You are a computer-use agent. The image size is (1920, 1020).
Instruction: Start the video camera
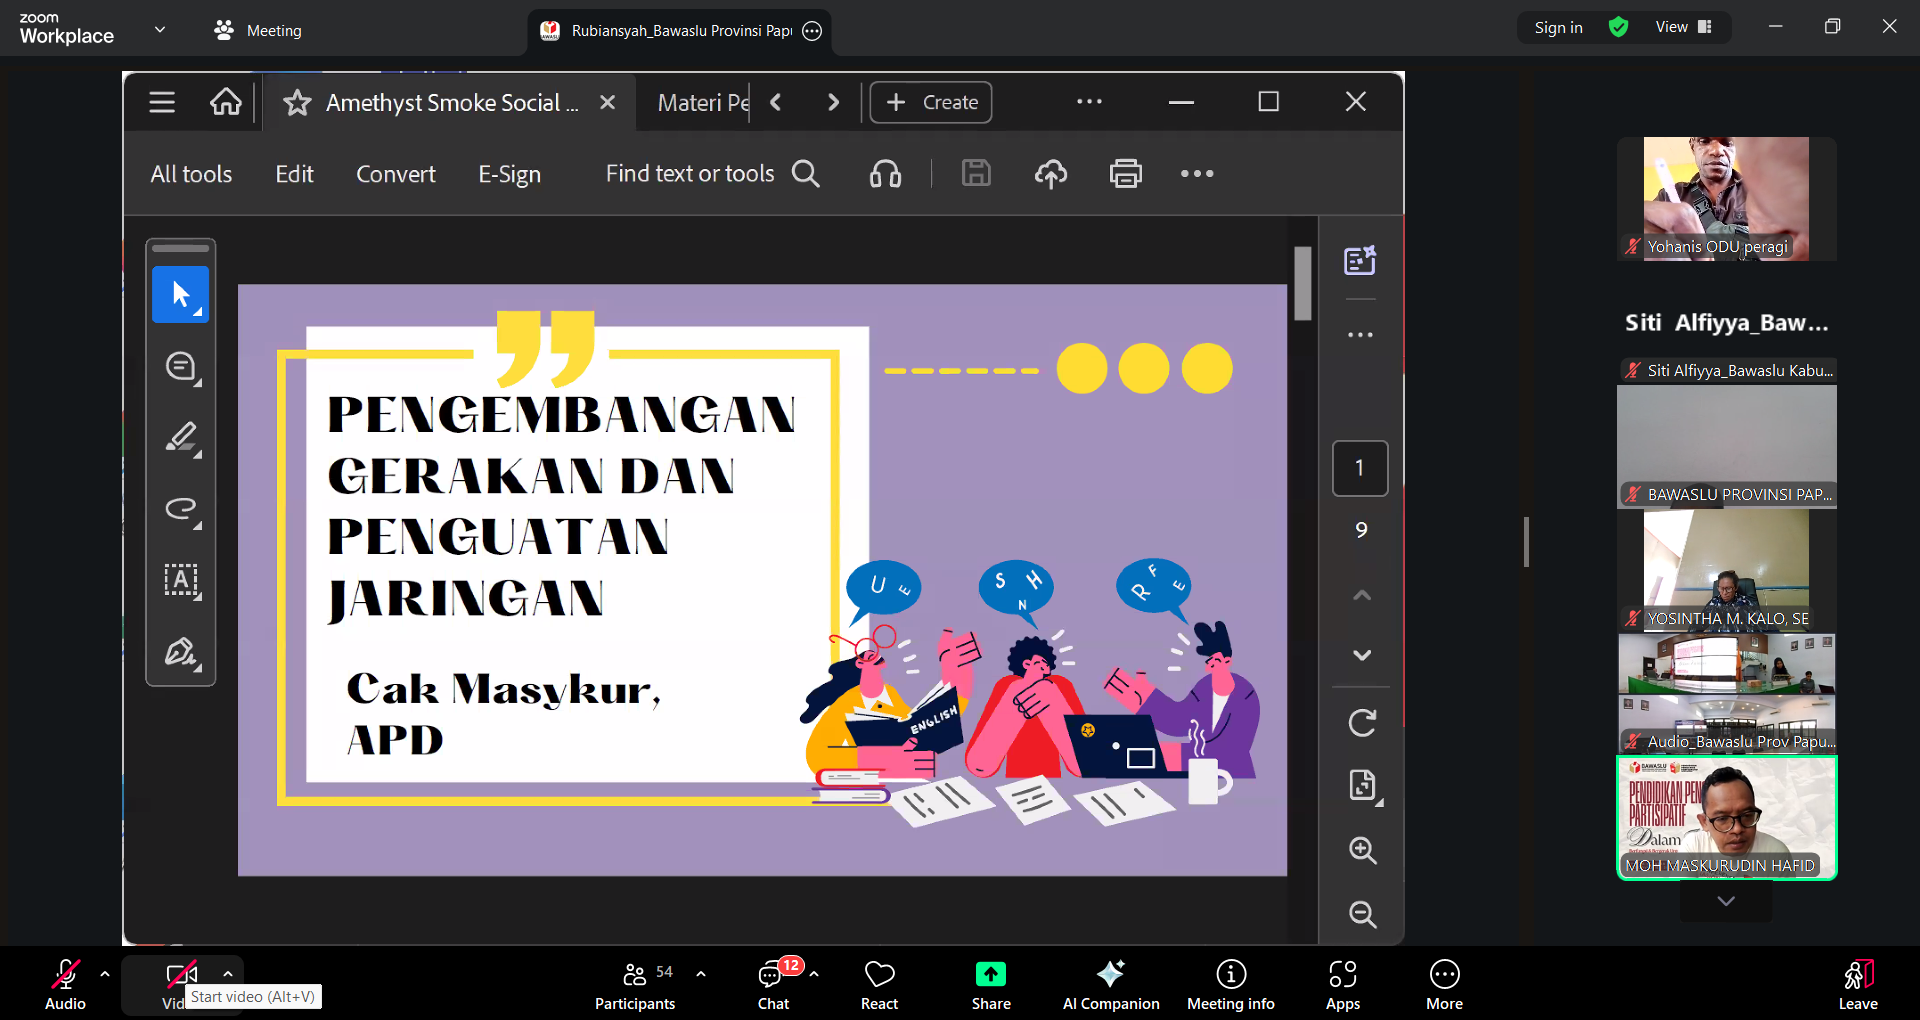(180, 975)
